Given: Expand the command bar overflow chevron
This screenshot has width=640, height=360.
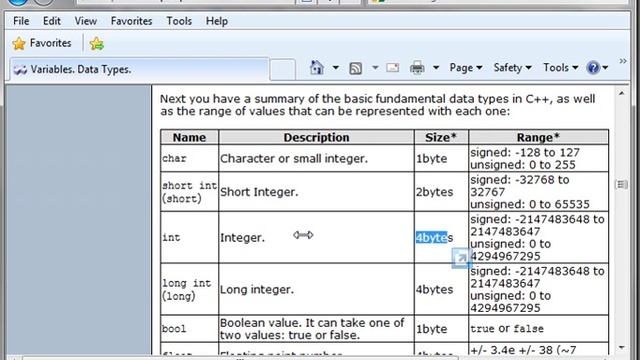Looking at the screenshot, I should (623, 61).
